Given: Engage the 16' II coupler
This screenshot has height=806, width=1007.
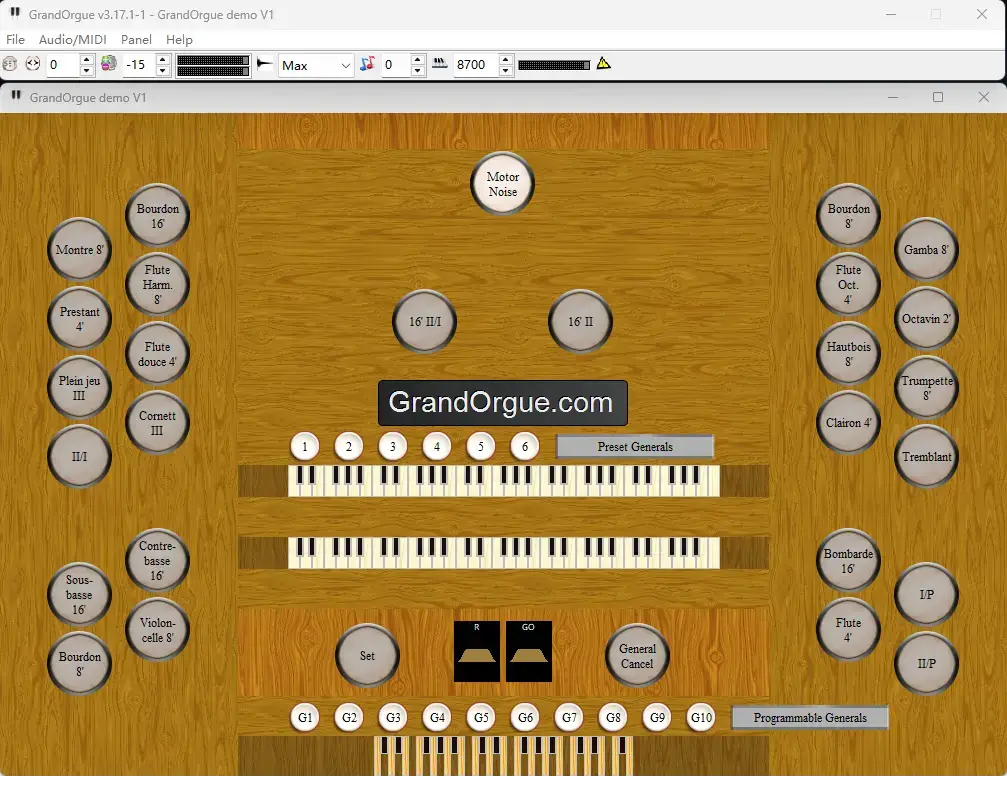Looking at the screenshot, I should 580,322.
